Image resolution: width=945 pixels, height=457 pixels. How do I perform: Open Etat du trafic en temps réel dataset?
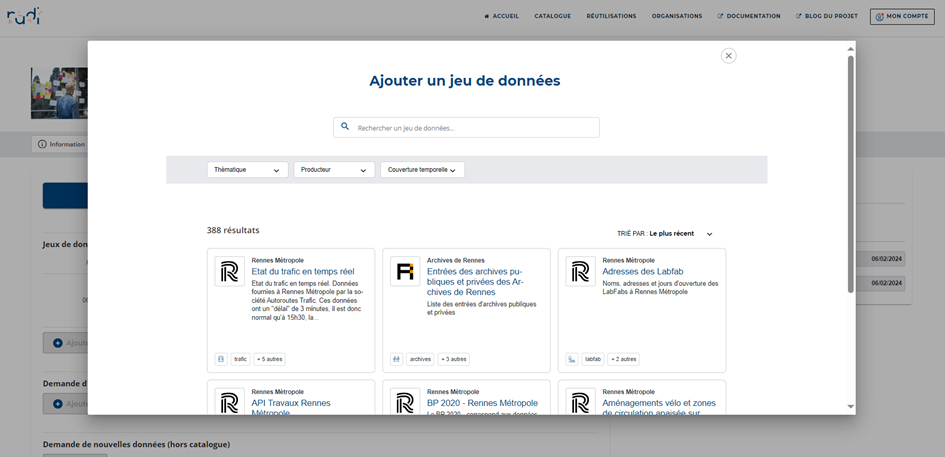coord(303,271)
